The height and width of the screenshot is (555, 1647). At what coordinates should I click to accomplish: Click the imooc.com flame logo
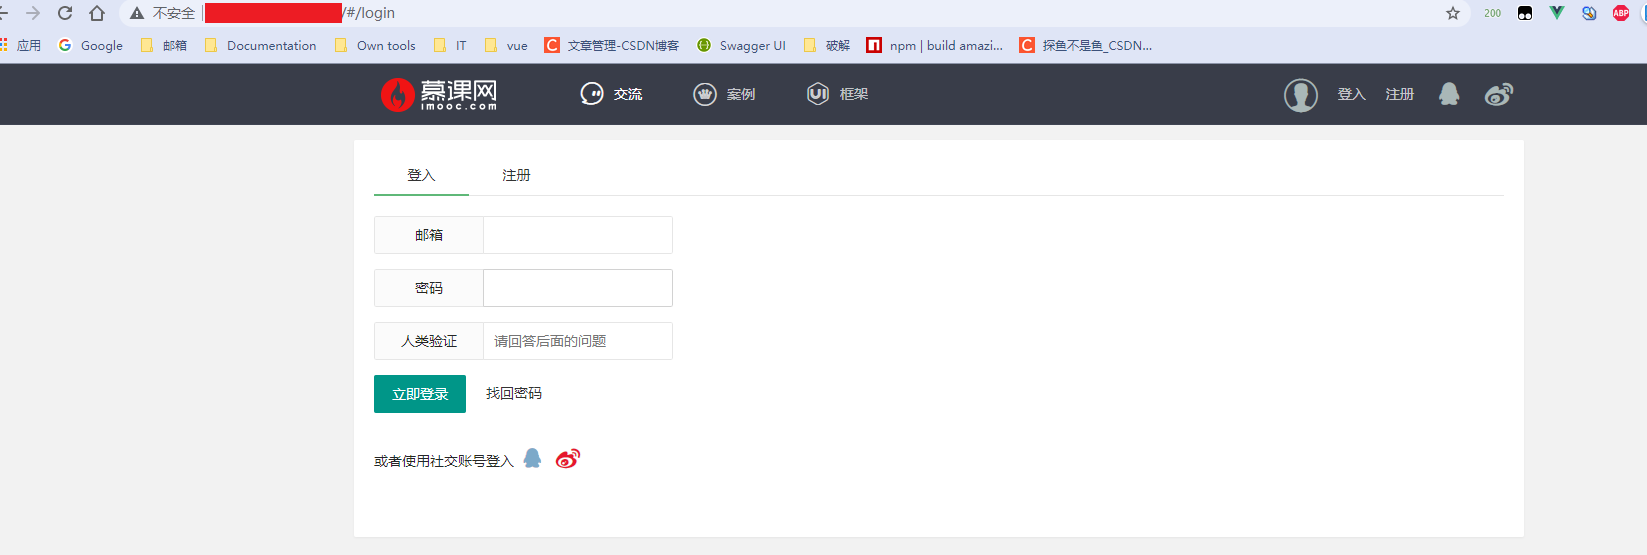[438, 94]
